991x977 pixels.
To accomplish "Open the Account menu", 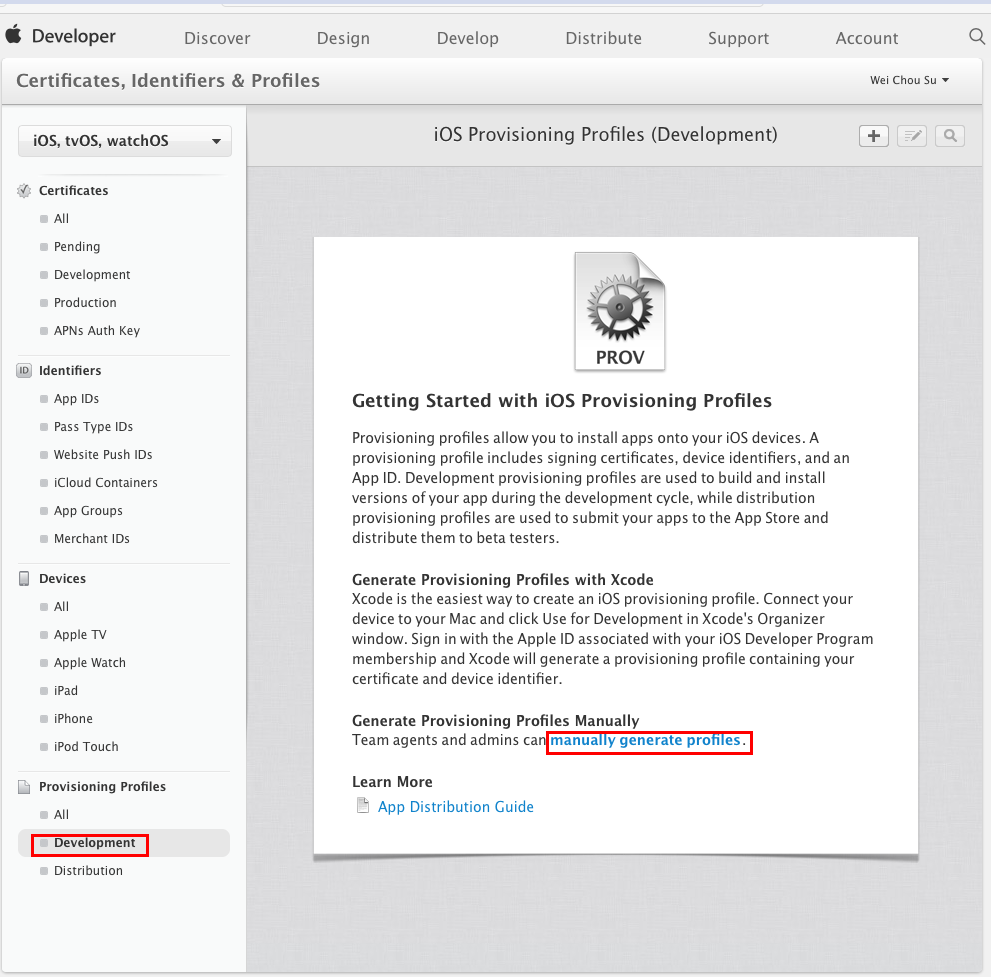I will (x=866, y=39).
